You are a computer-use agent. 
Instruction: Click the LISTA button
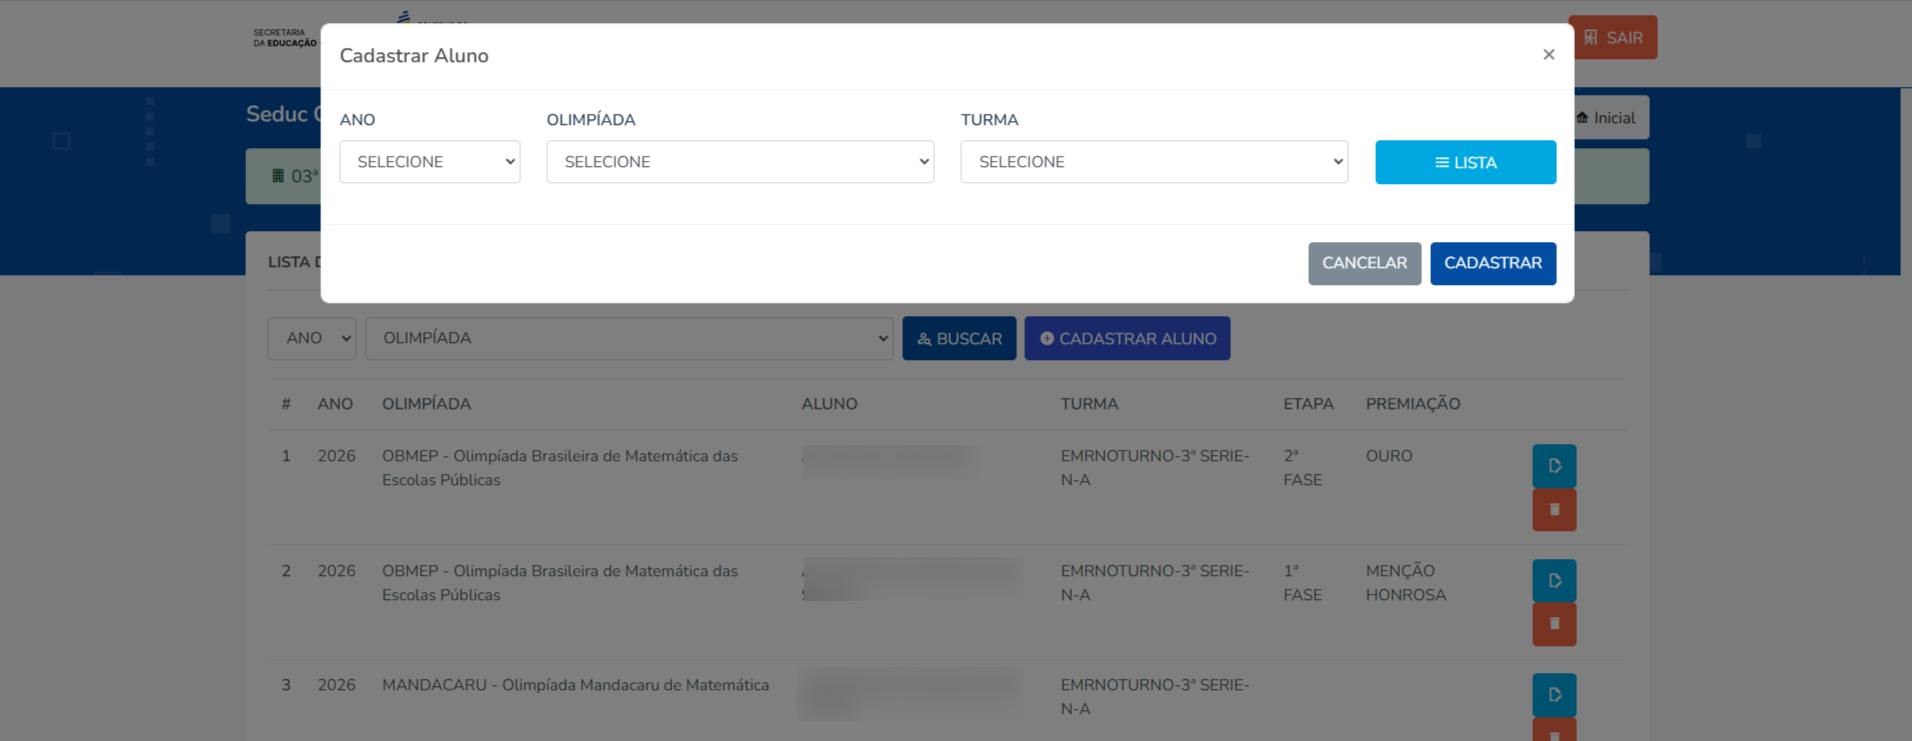1465,162
